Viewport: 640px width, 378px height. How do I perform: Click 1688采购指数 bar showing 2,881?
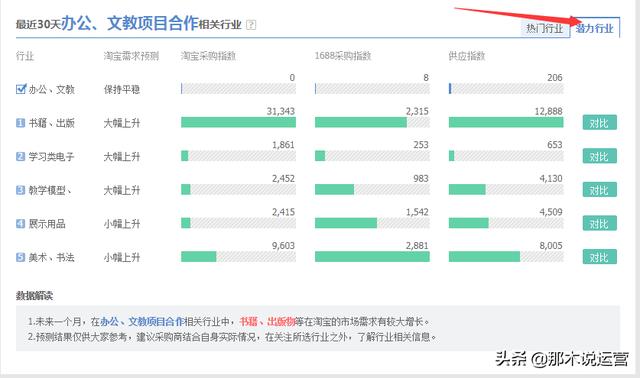pyautogui.click(x=372, y=256)
